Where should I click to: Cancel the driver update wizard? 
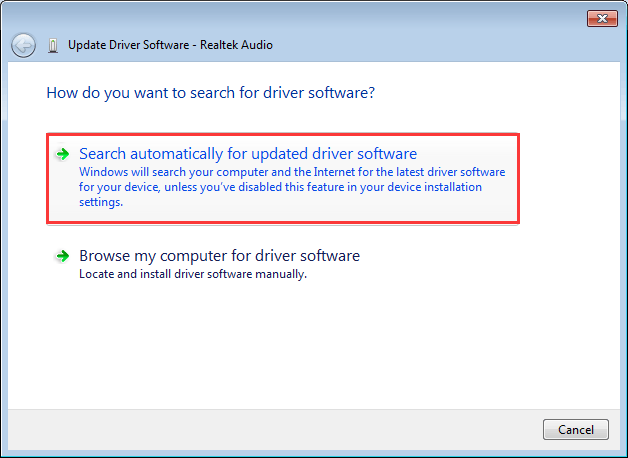576,430
